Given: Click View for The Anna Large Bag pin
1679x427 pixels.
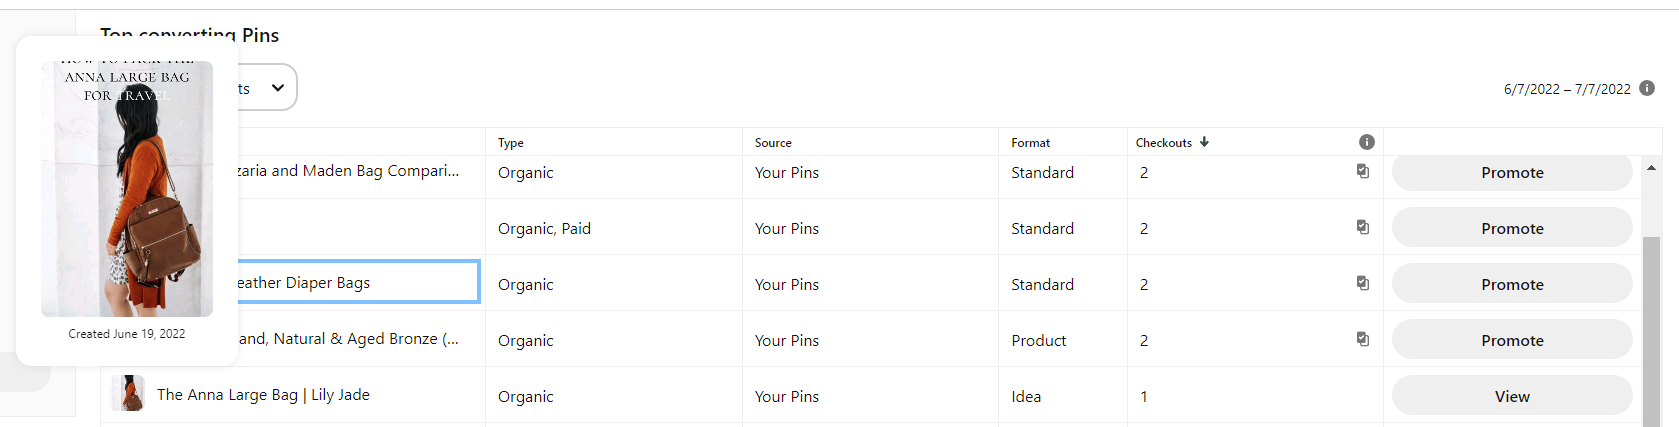Looking at the screenshot, I should [1511, 397].
